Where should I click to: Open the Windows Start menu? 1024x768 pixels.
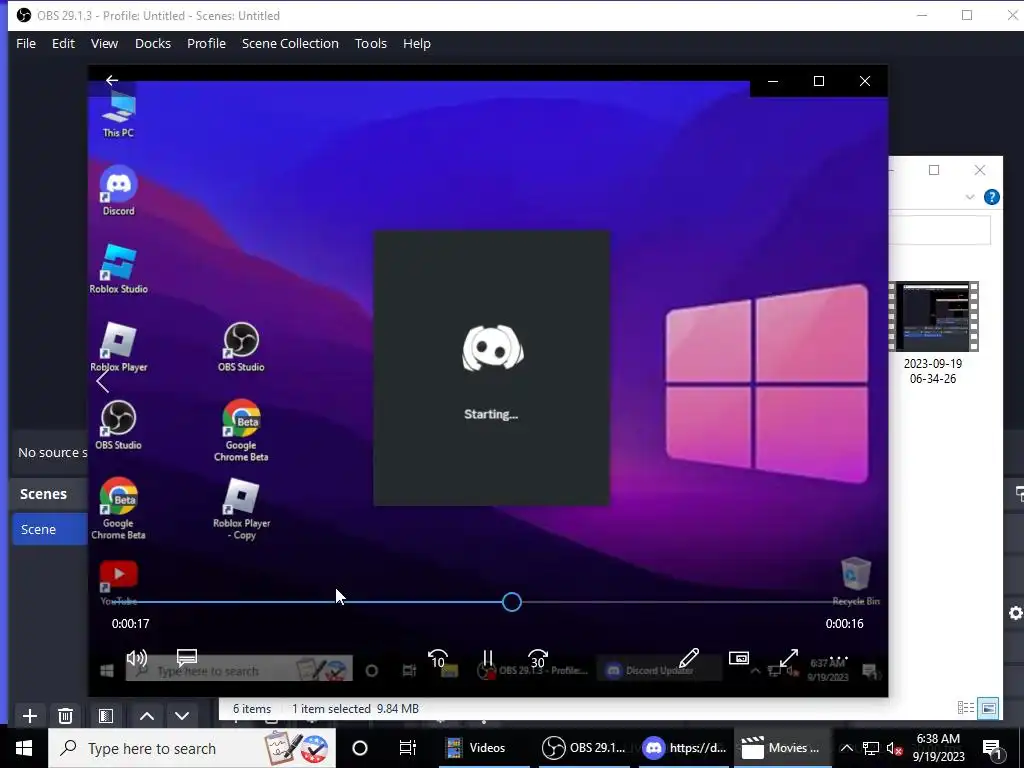(x=24, y=748)
